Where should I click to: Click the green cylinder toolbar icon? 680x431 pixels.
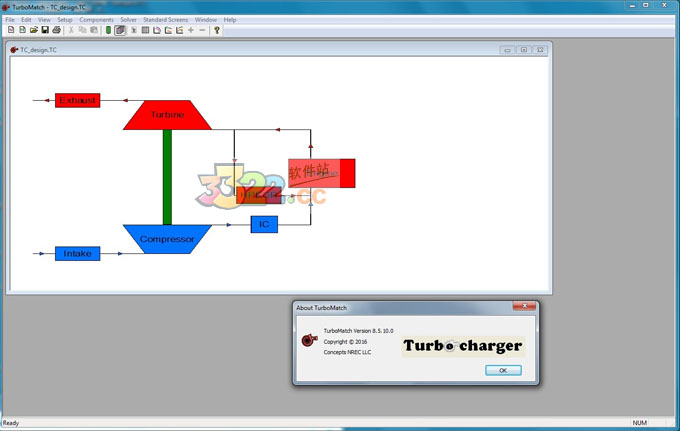[108, 30]
